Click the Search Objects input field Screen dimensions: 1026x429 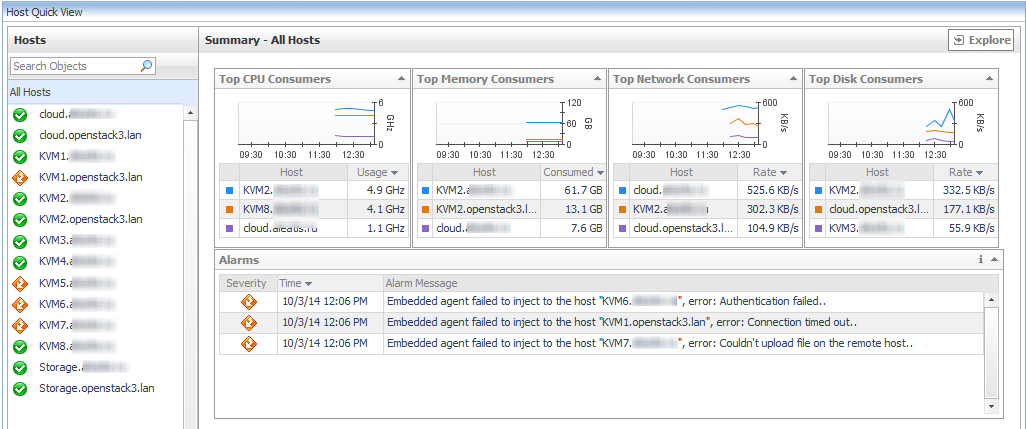tap(74, 66)
